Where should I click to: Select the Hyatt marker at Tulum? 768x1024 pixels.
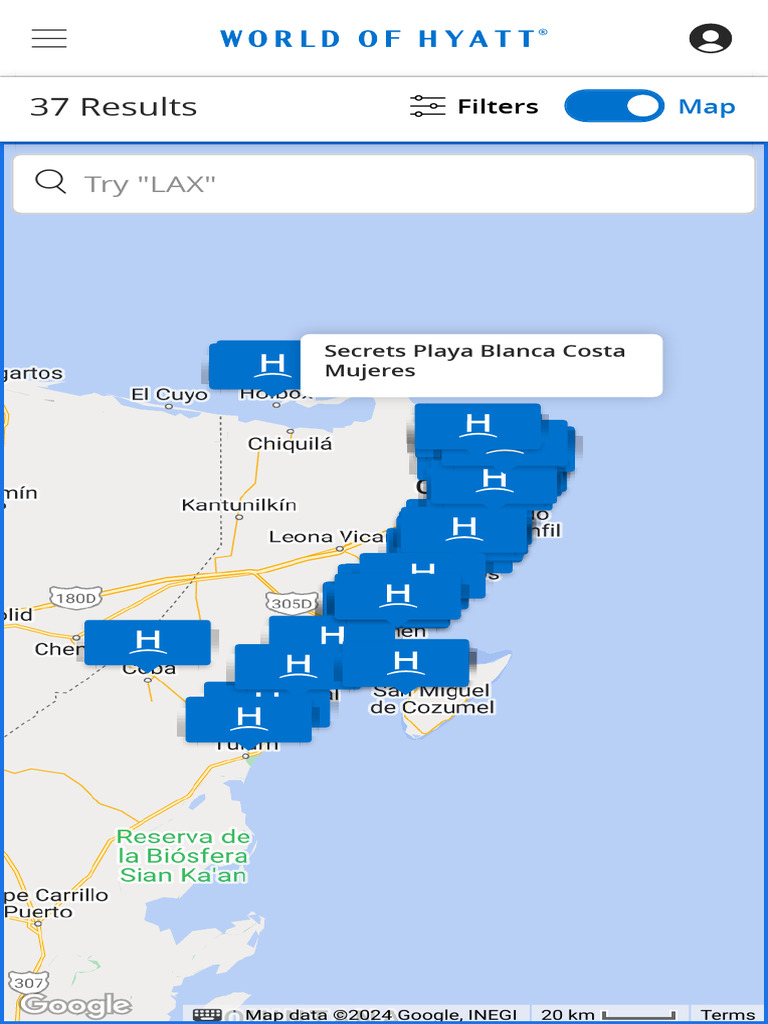pyautogui.click(x=248, y=720)
